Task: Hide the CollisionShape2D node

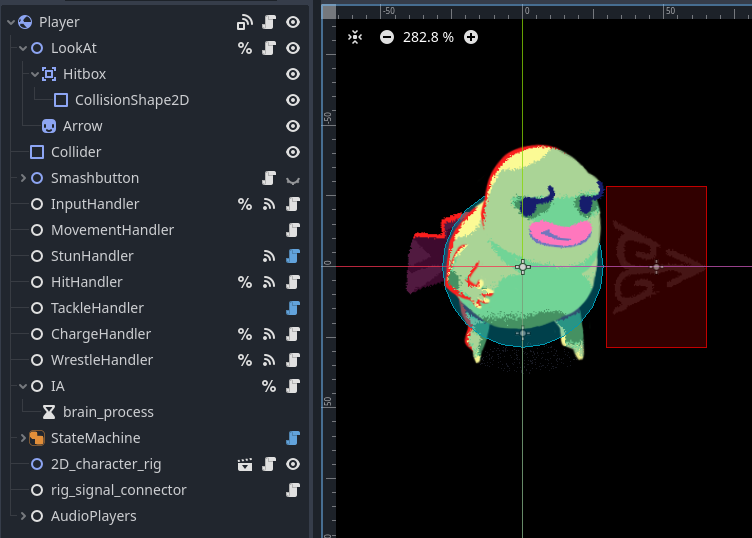Action: pyautogui.click(x=293, y=100)
